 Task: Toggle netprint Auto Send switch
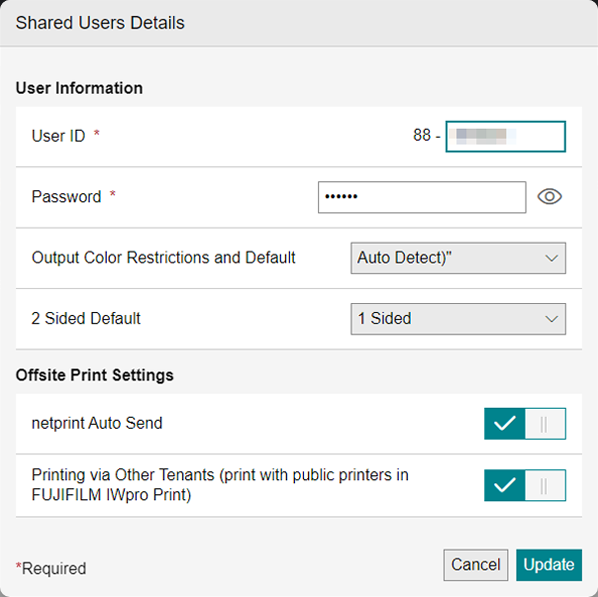click(525, 423)
